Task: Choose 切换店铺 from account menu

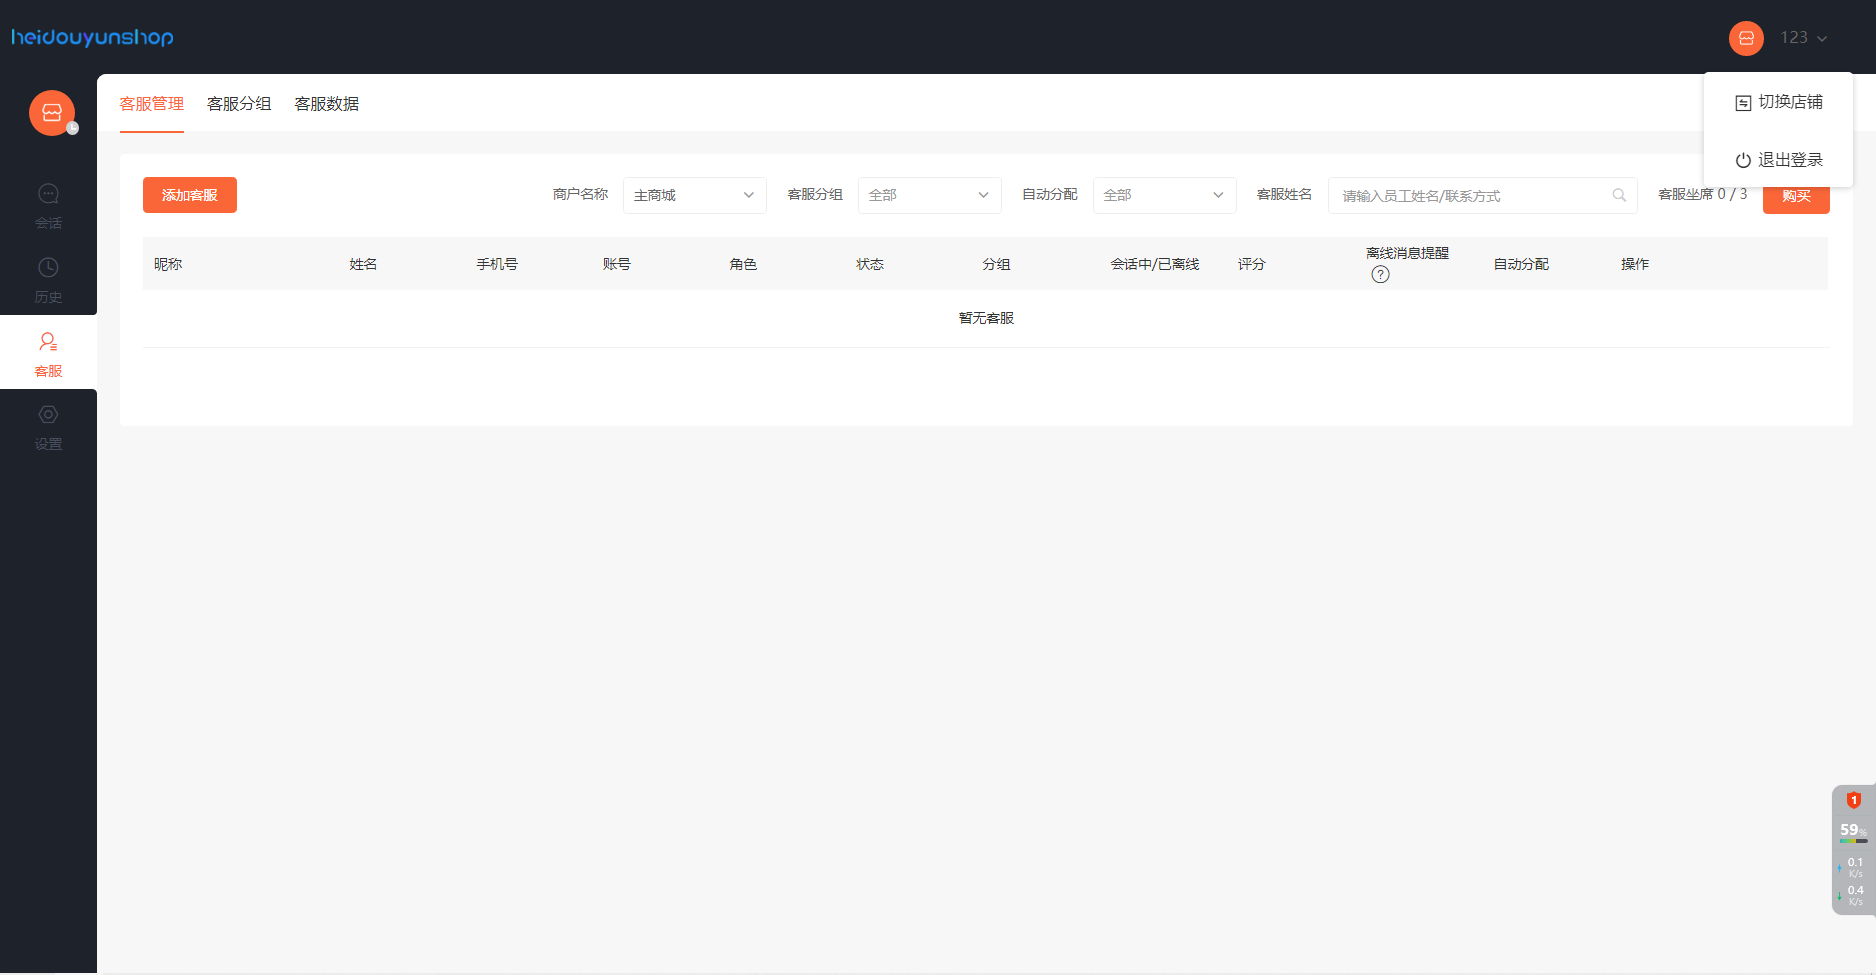Action: point(1779,102)
